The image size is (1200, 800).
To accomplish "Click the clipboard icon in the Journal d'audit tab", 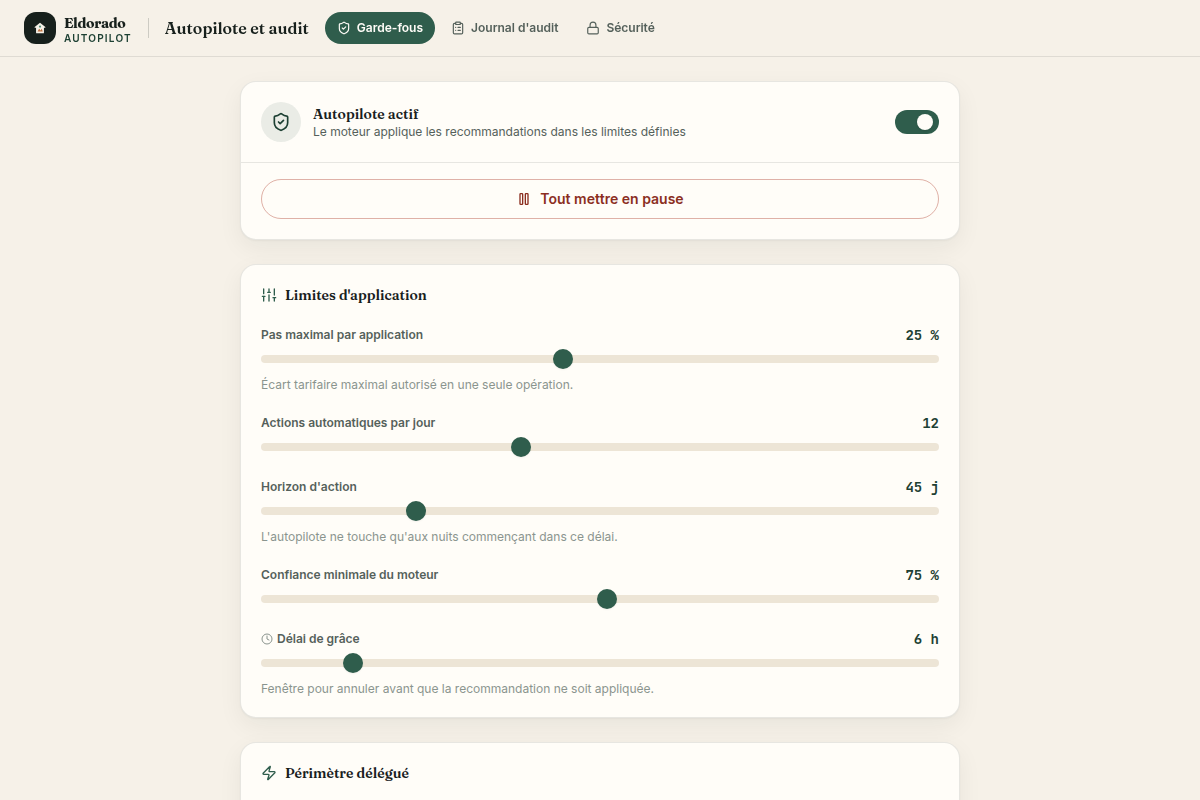I will (458, 28).
